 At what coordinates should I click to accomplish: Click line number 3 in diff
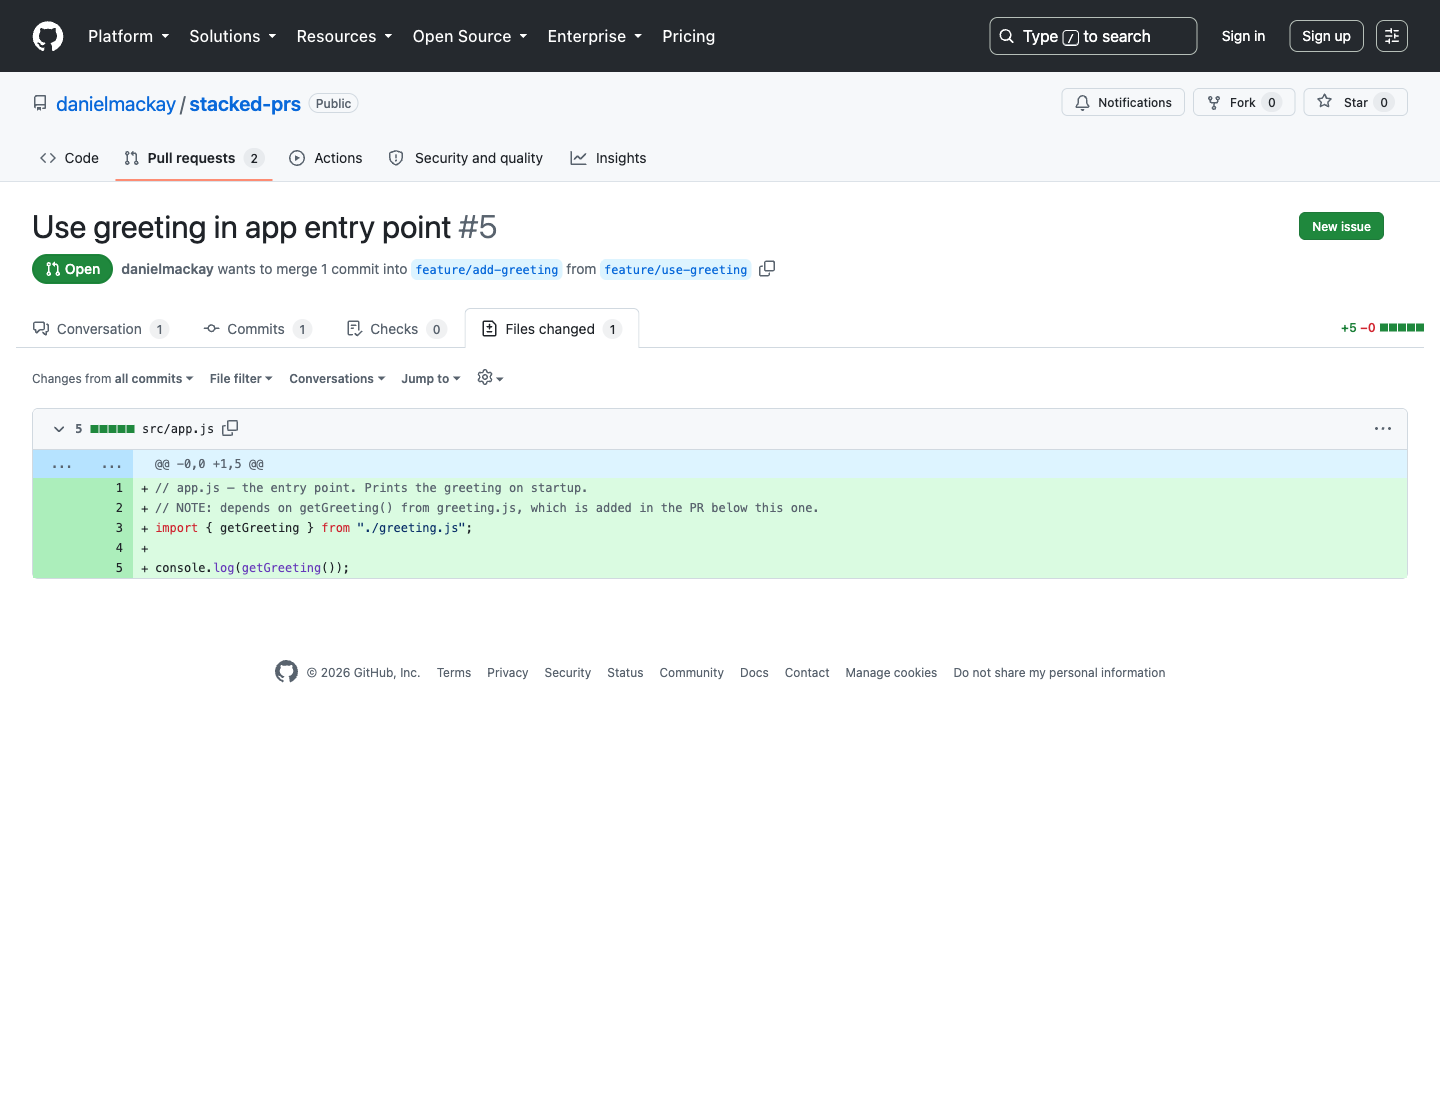click(x=108, y=528)
